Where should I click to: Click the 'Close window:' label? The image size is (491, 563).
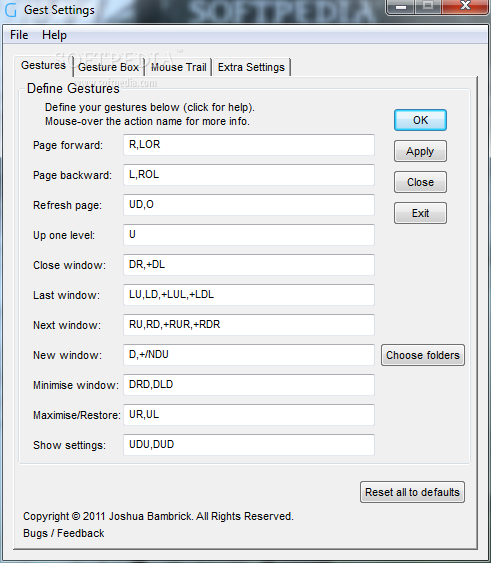69,265
